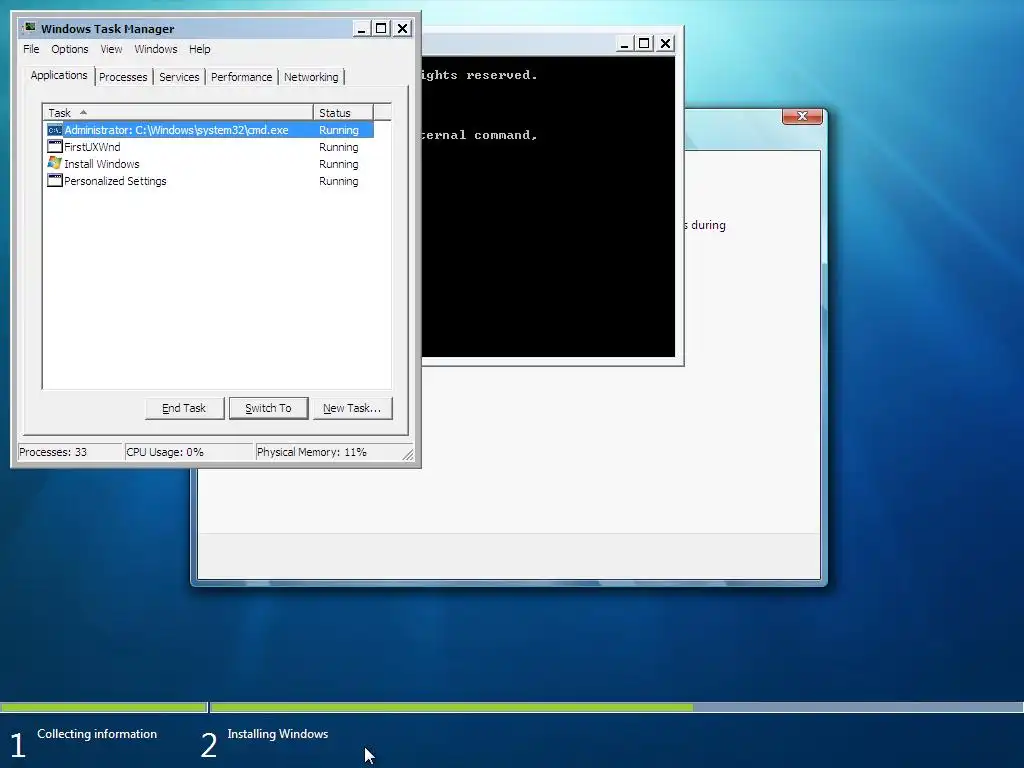This screenshot has width=1024, height=768.
Task: Minimize the Task Manager window
Action: point(362,29)
